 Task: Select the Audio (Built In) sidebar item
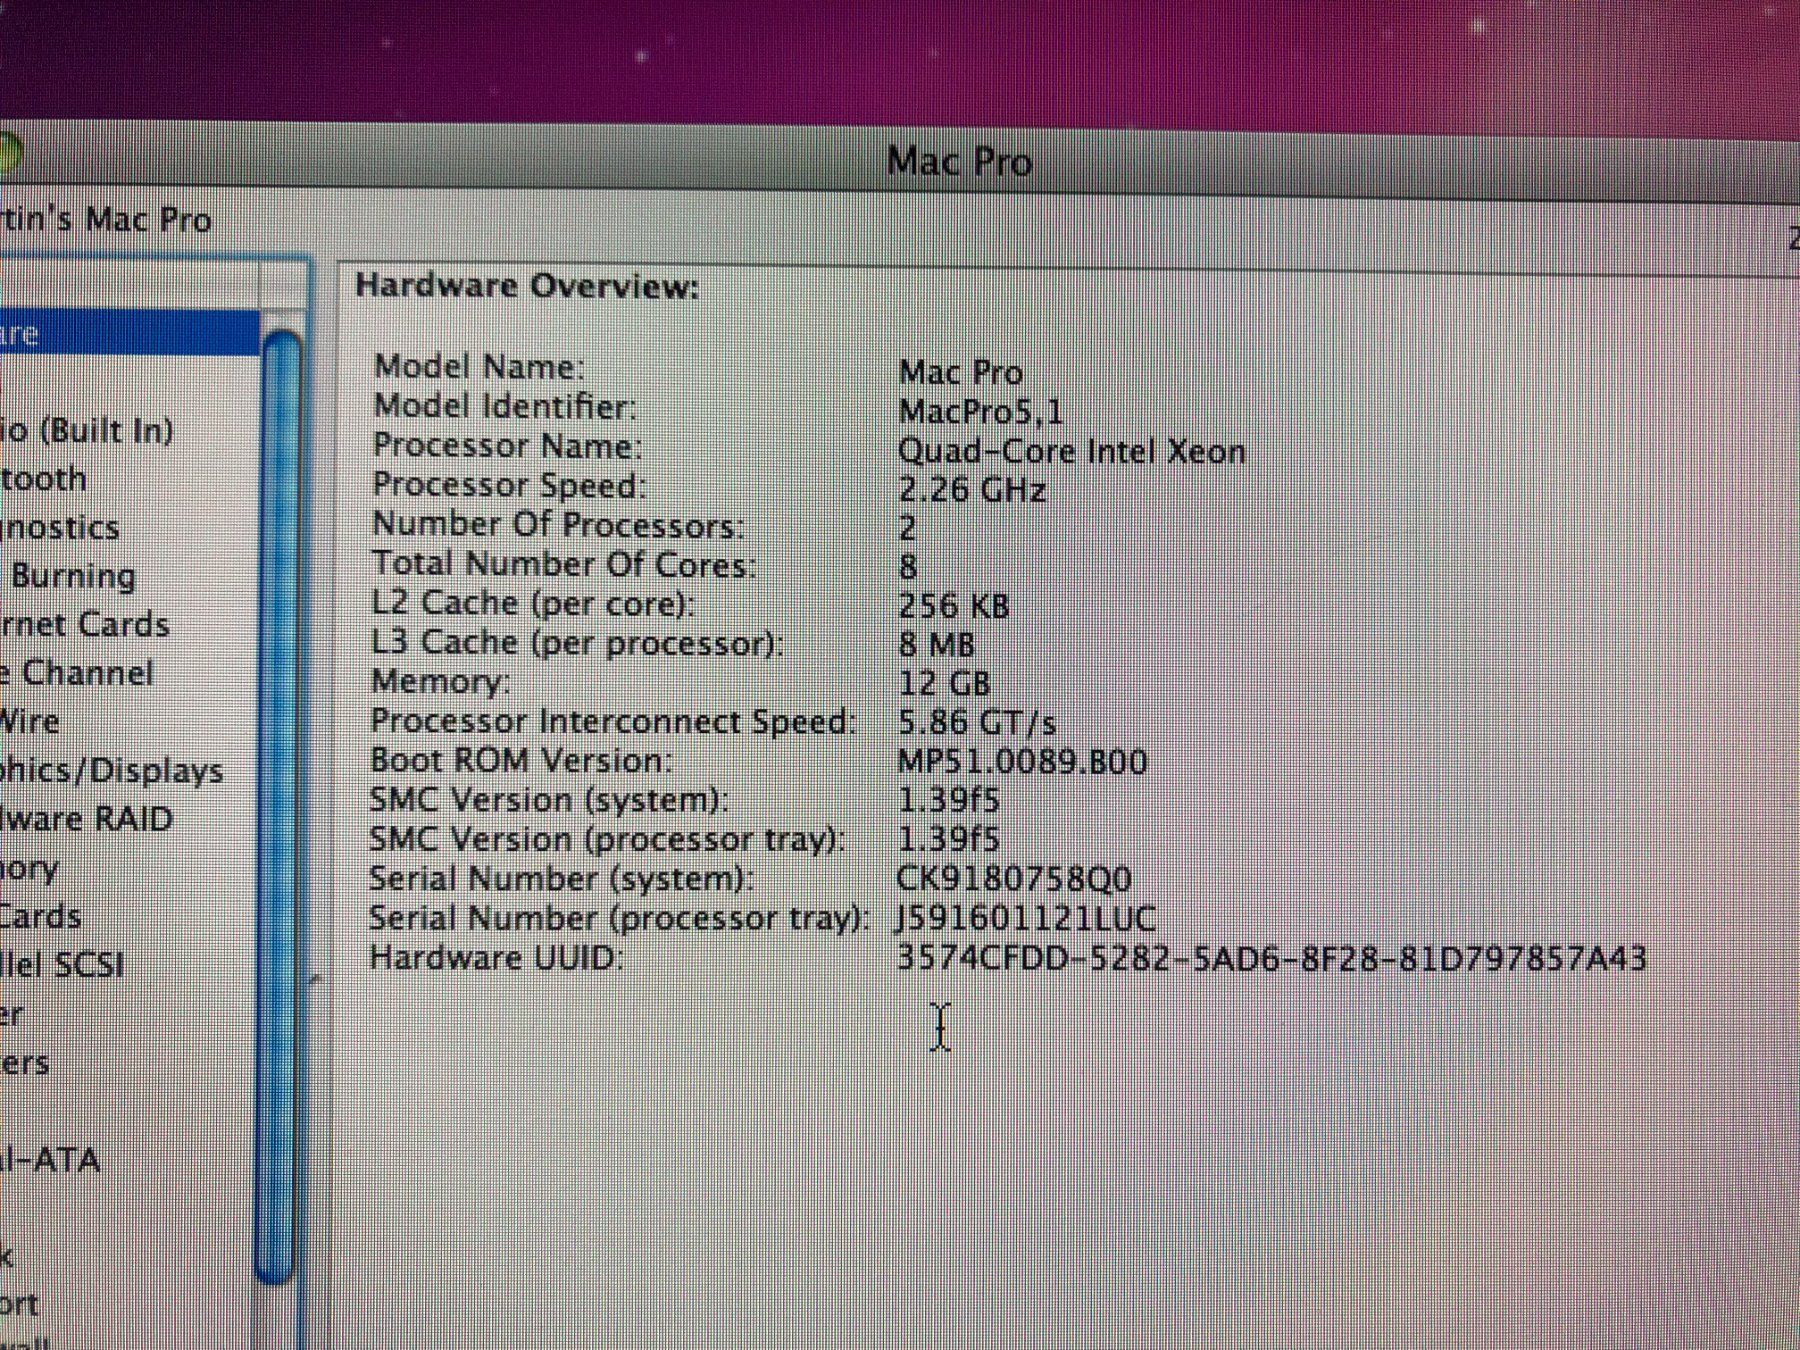(87, 431)
